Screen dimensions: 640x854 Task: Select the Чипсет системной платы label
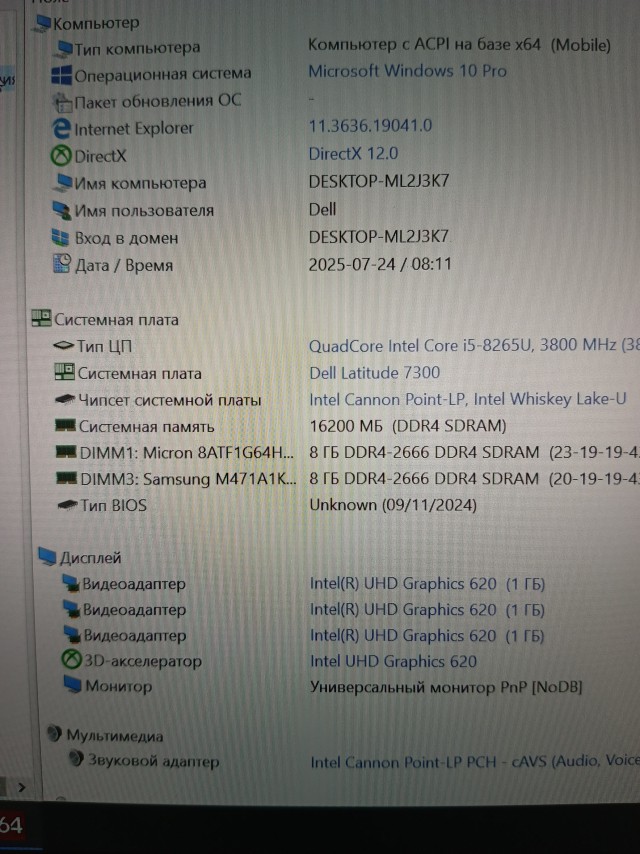(170, 400)
